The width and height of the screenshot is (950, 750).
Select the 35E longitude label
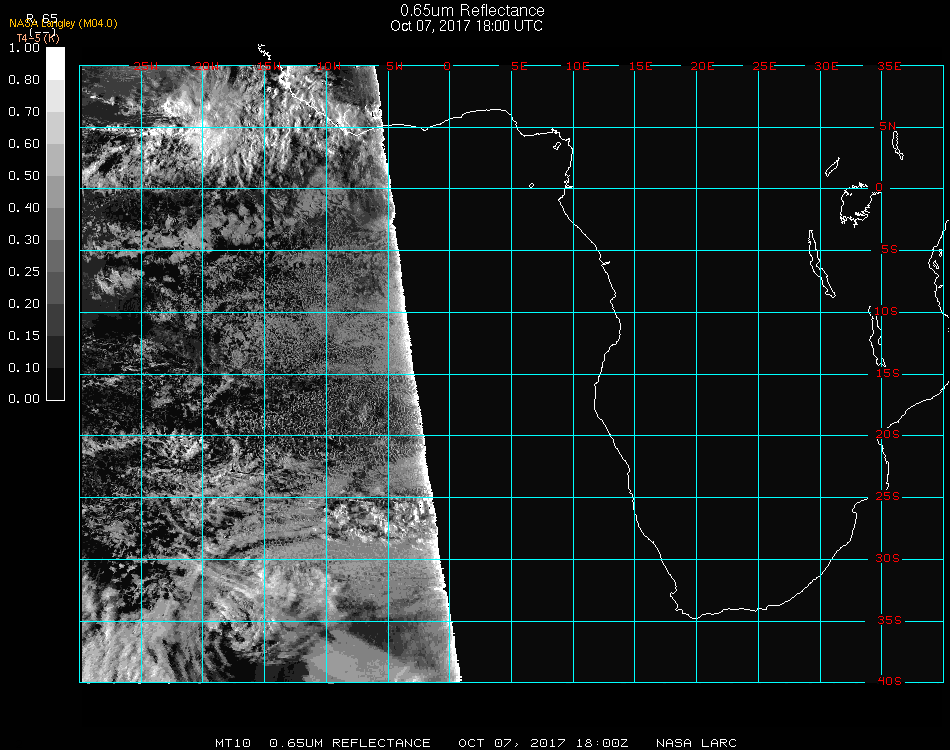(889, 66)
